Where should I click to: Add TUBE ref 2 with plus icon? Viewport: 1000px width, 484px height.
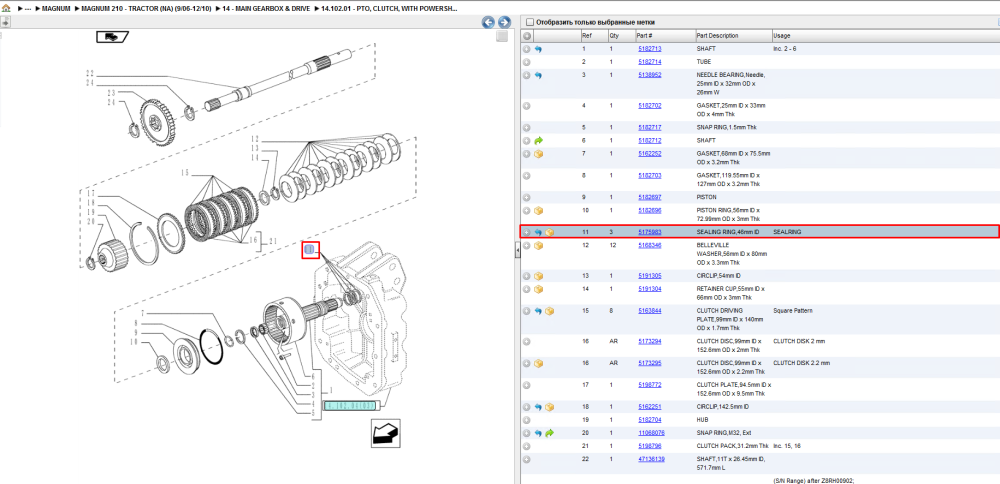pyautogui.click(x=527, y=62)
